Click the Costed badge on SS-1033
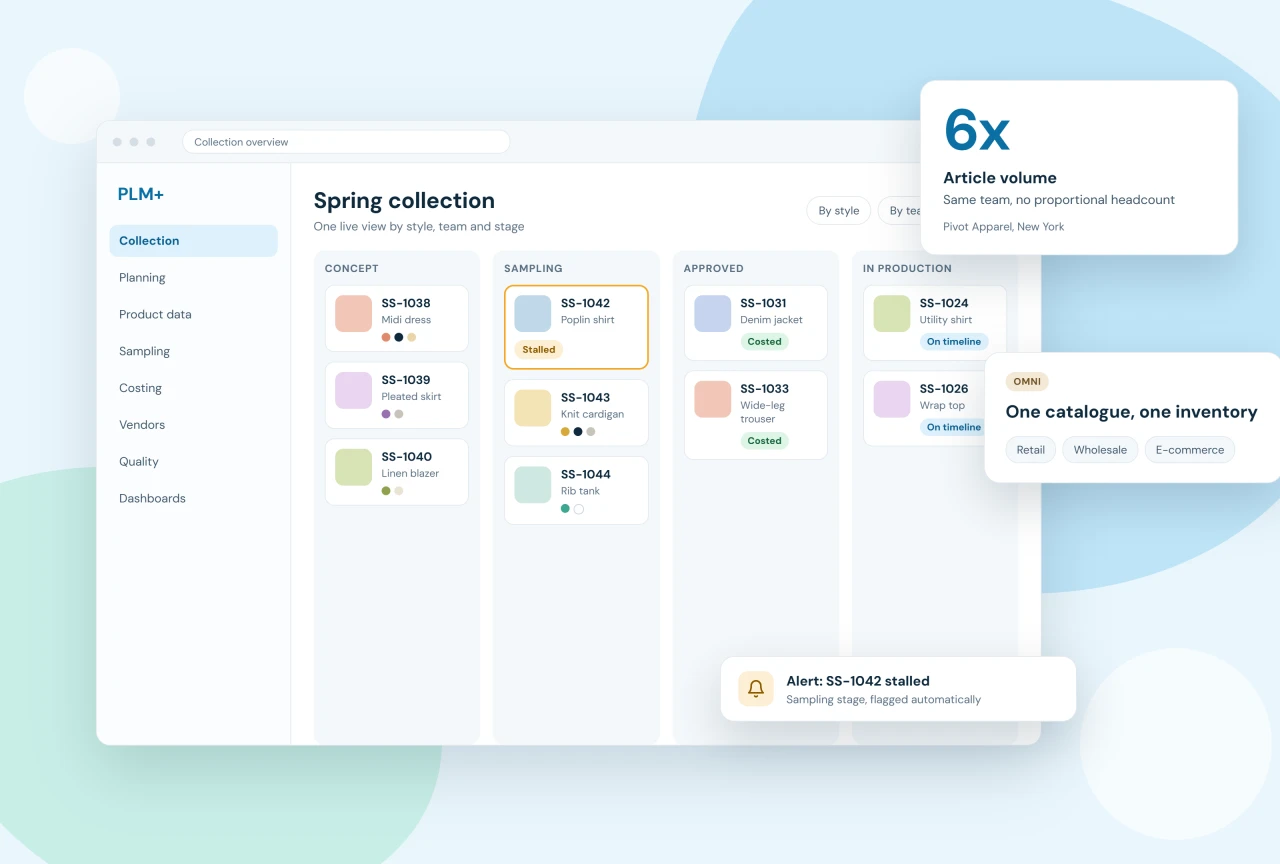This screenshot has height=864, width=1280. 765,441
